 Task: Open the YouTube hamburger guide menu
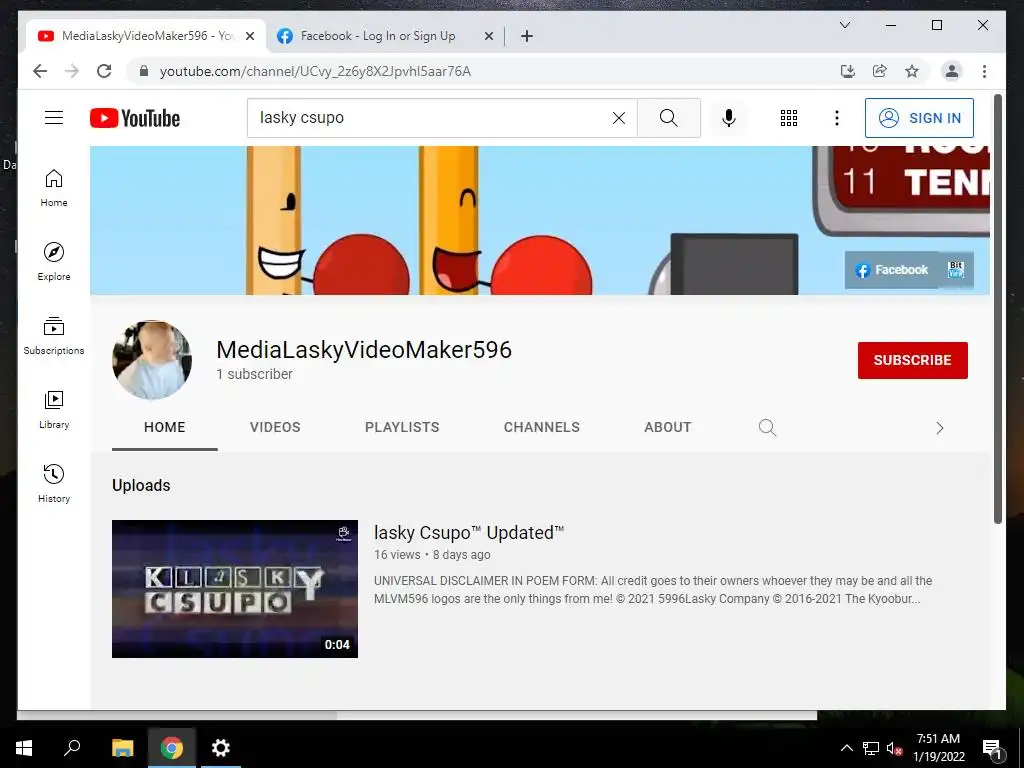[x=54, y=118]
